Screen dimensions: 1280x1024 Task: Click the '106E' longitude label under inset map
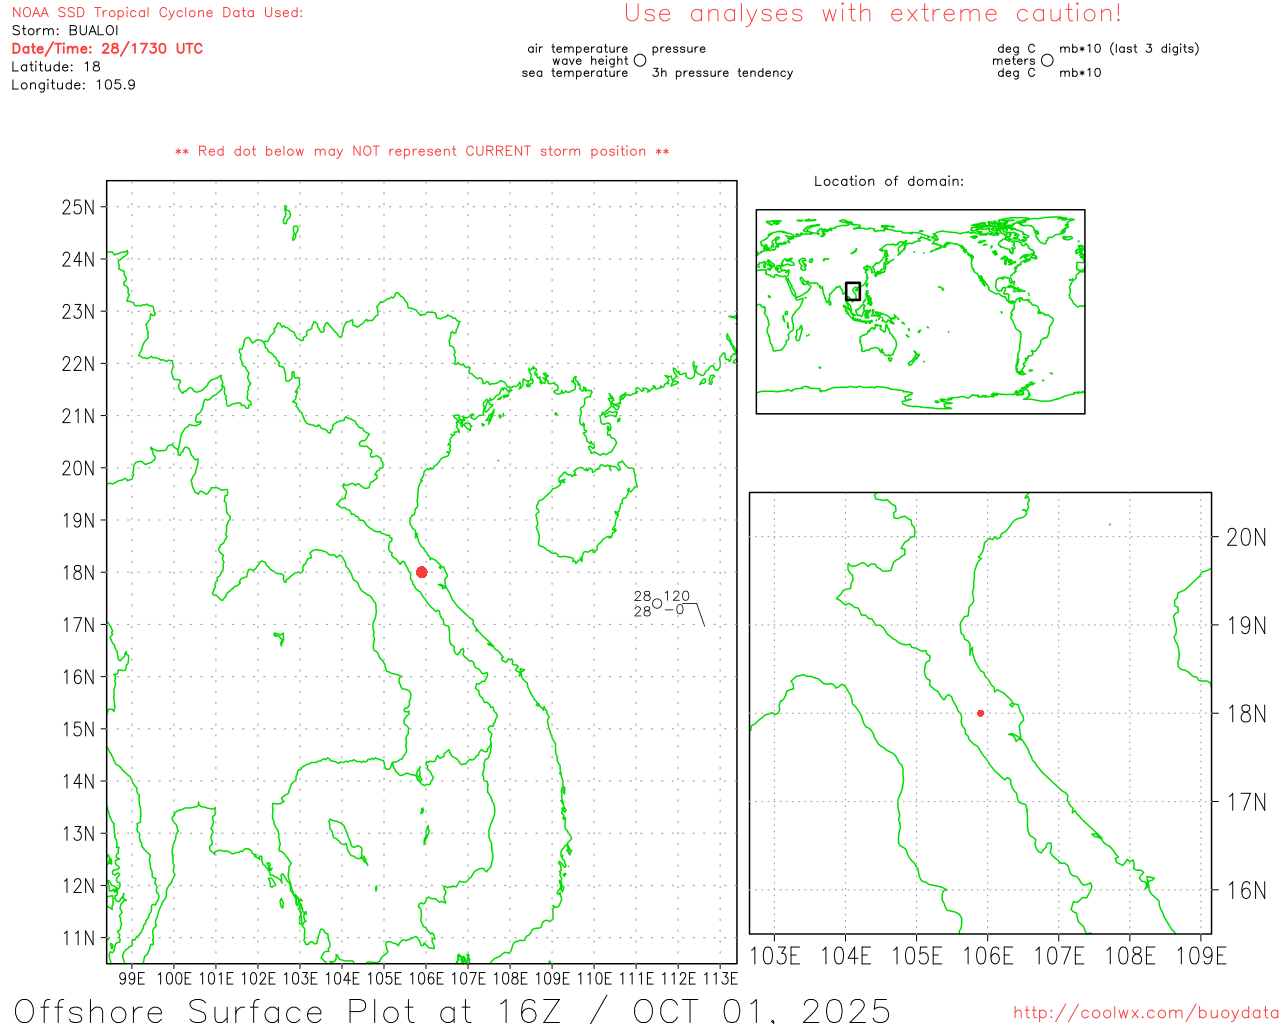(987, 956)
